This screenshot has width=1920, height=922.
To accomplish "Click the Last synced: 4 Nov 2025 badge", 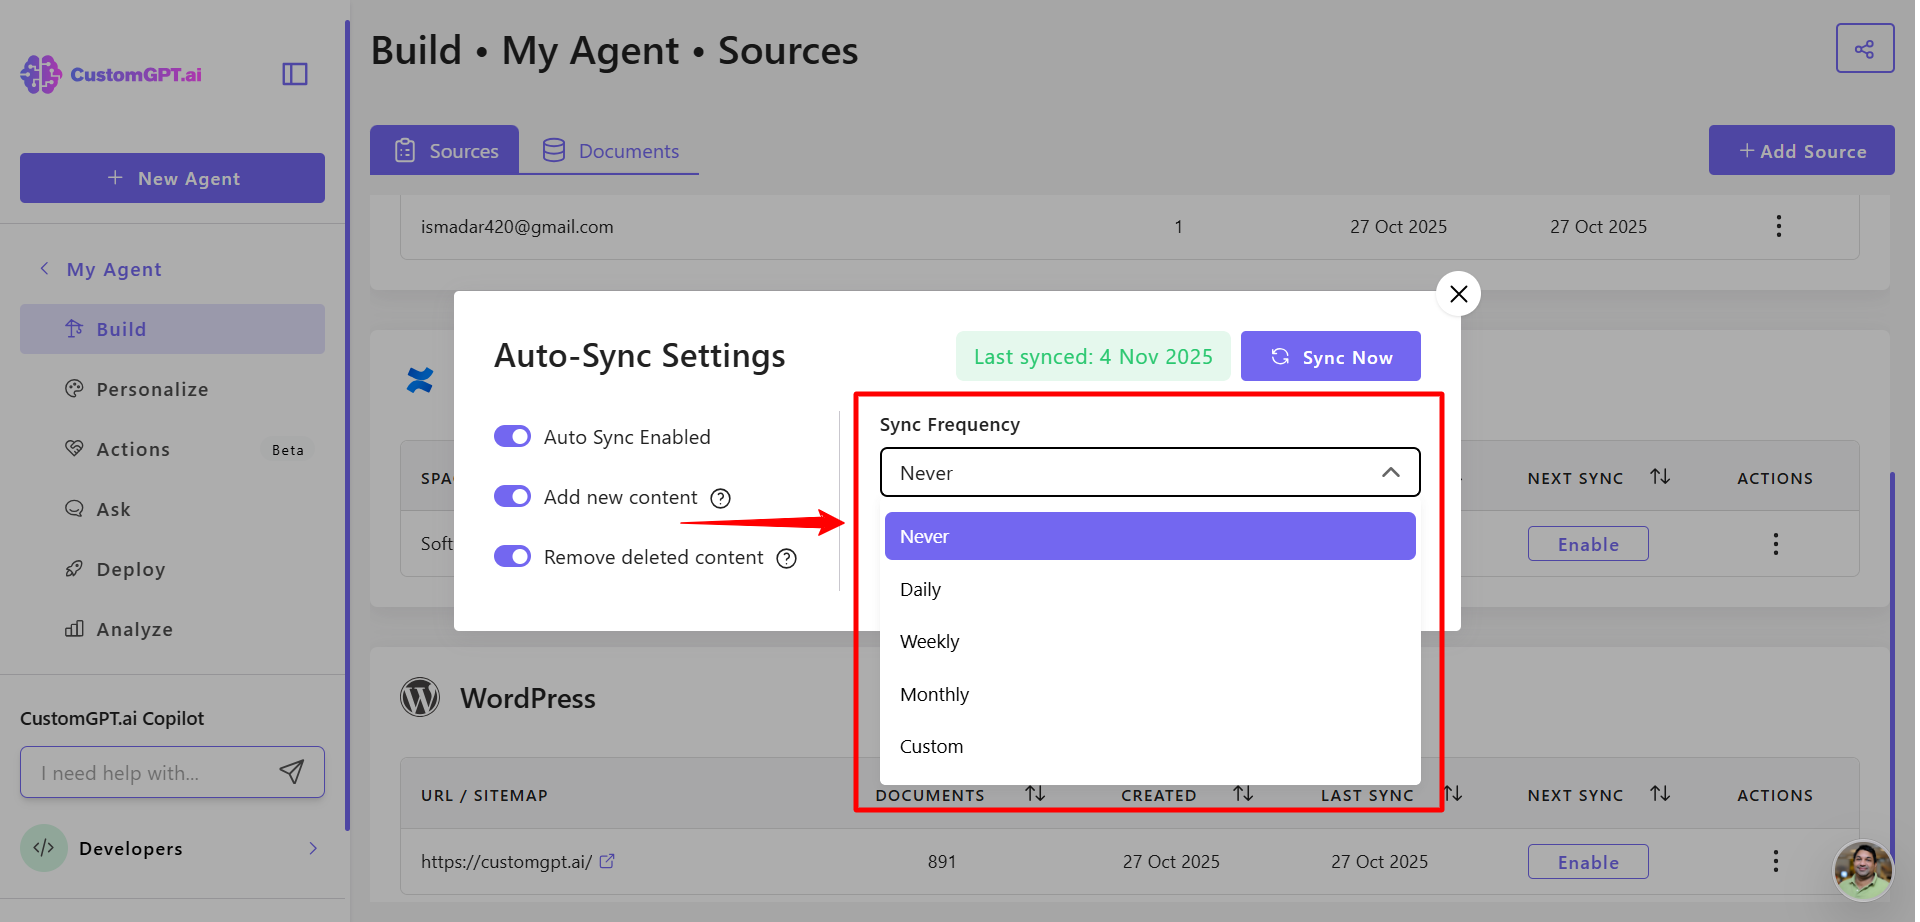I will point(1093,356).
